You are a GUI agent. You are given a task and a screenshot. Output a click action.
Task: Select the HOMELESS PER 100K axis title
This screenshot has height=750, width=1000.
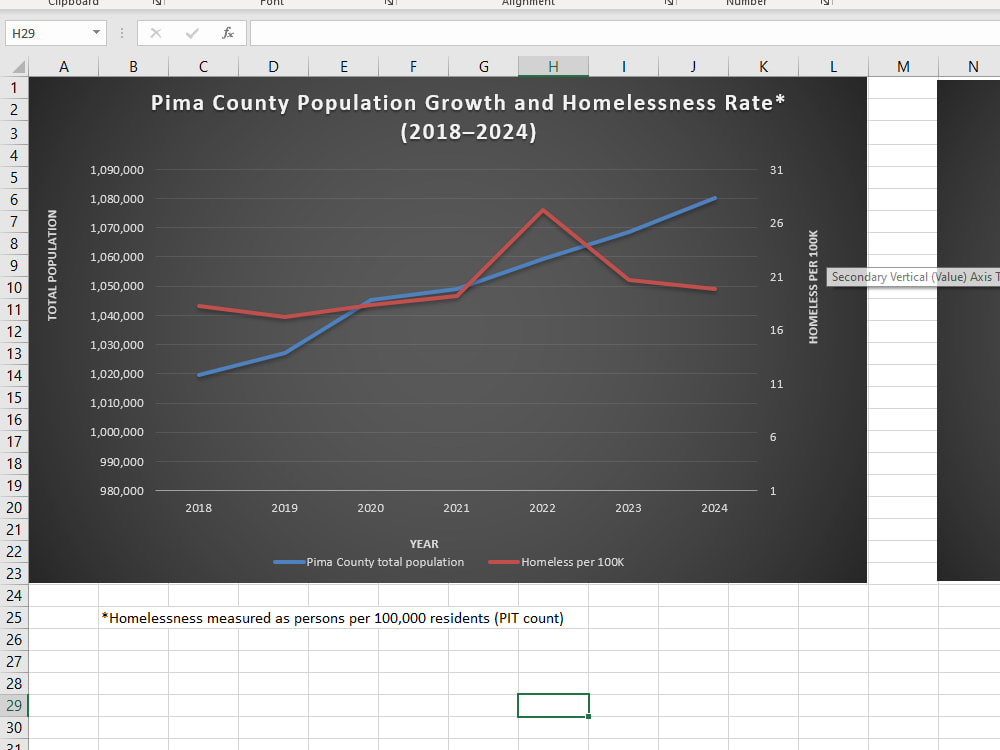(813, 287)
